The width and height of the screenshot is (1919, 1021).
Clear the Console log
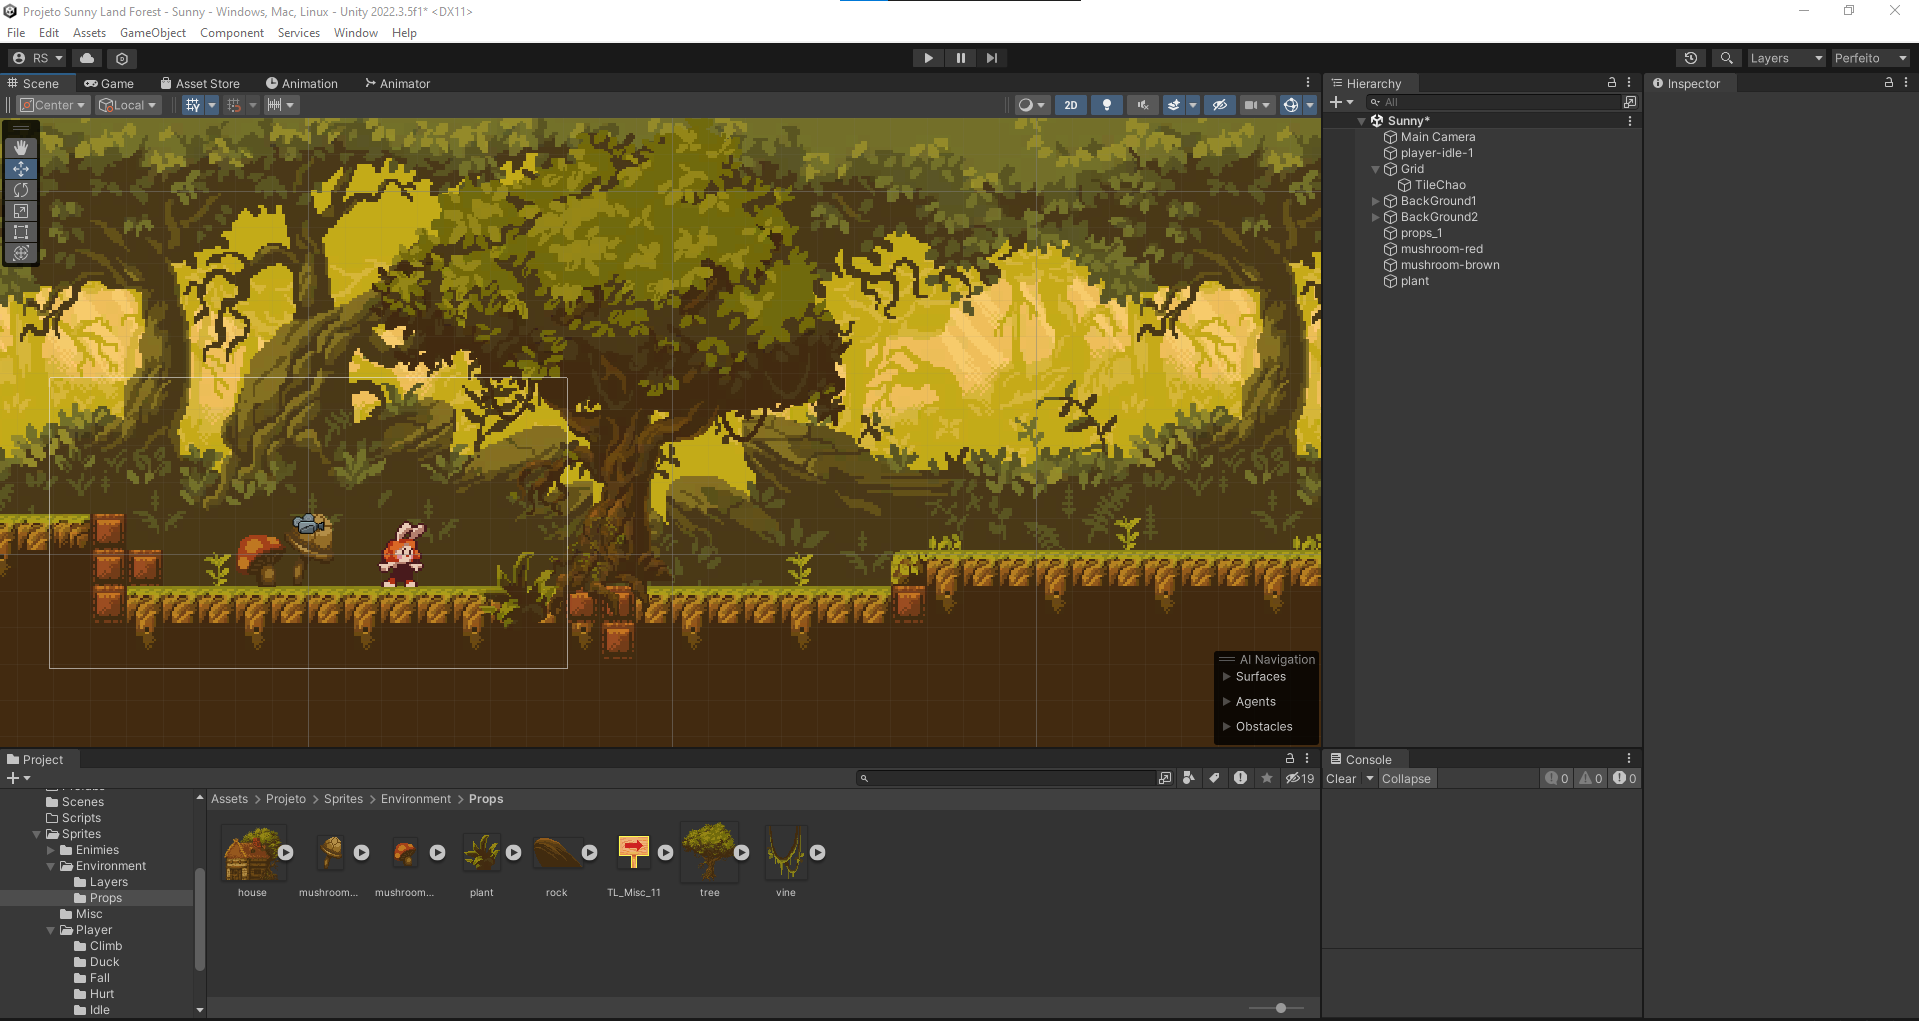(1341, 778)
